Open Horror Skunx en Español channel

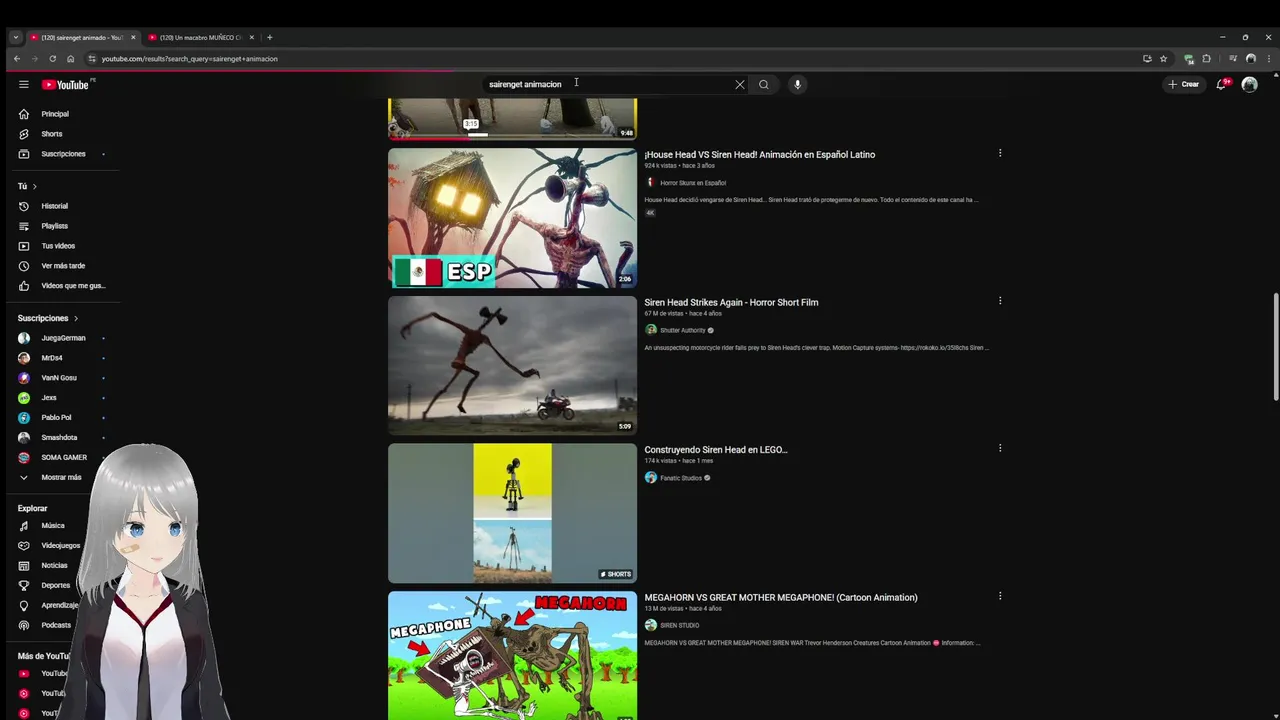pos(692,183)
